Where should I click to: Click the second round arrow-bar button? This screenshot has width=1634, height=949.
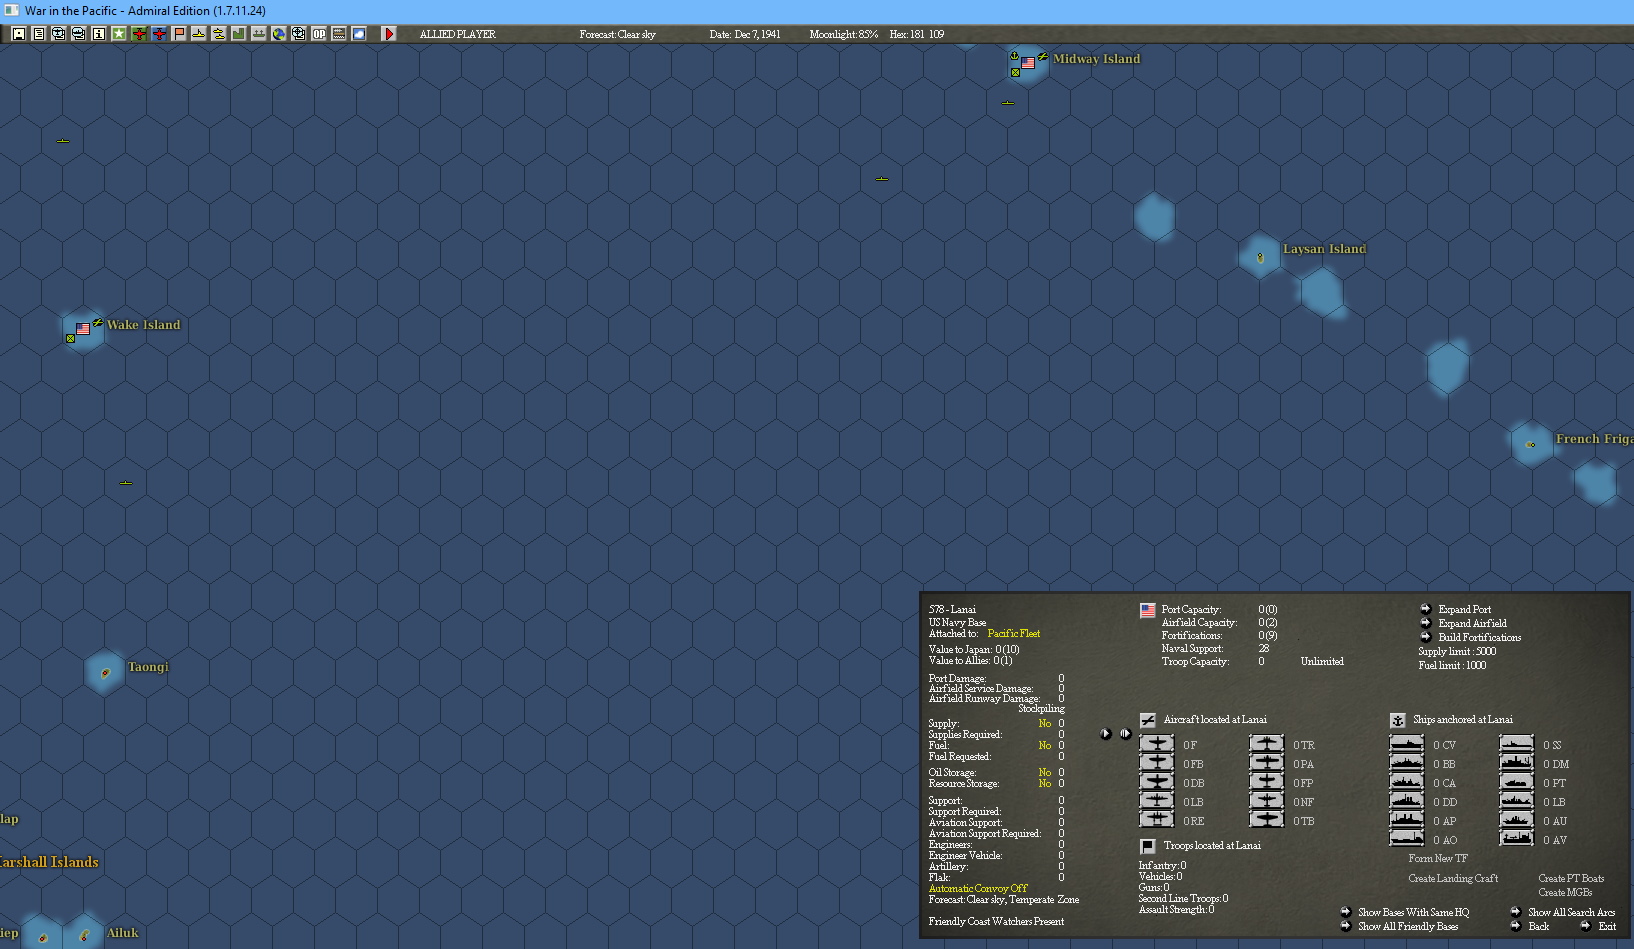pos(1125,733)
